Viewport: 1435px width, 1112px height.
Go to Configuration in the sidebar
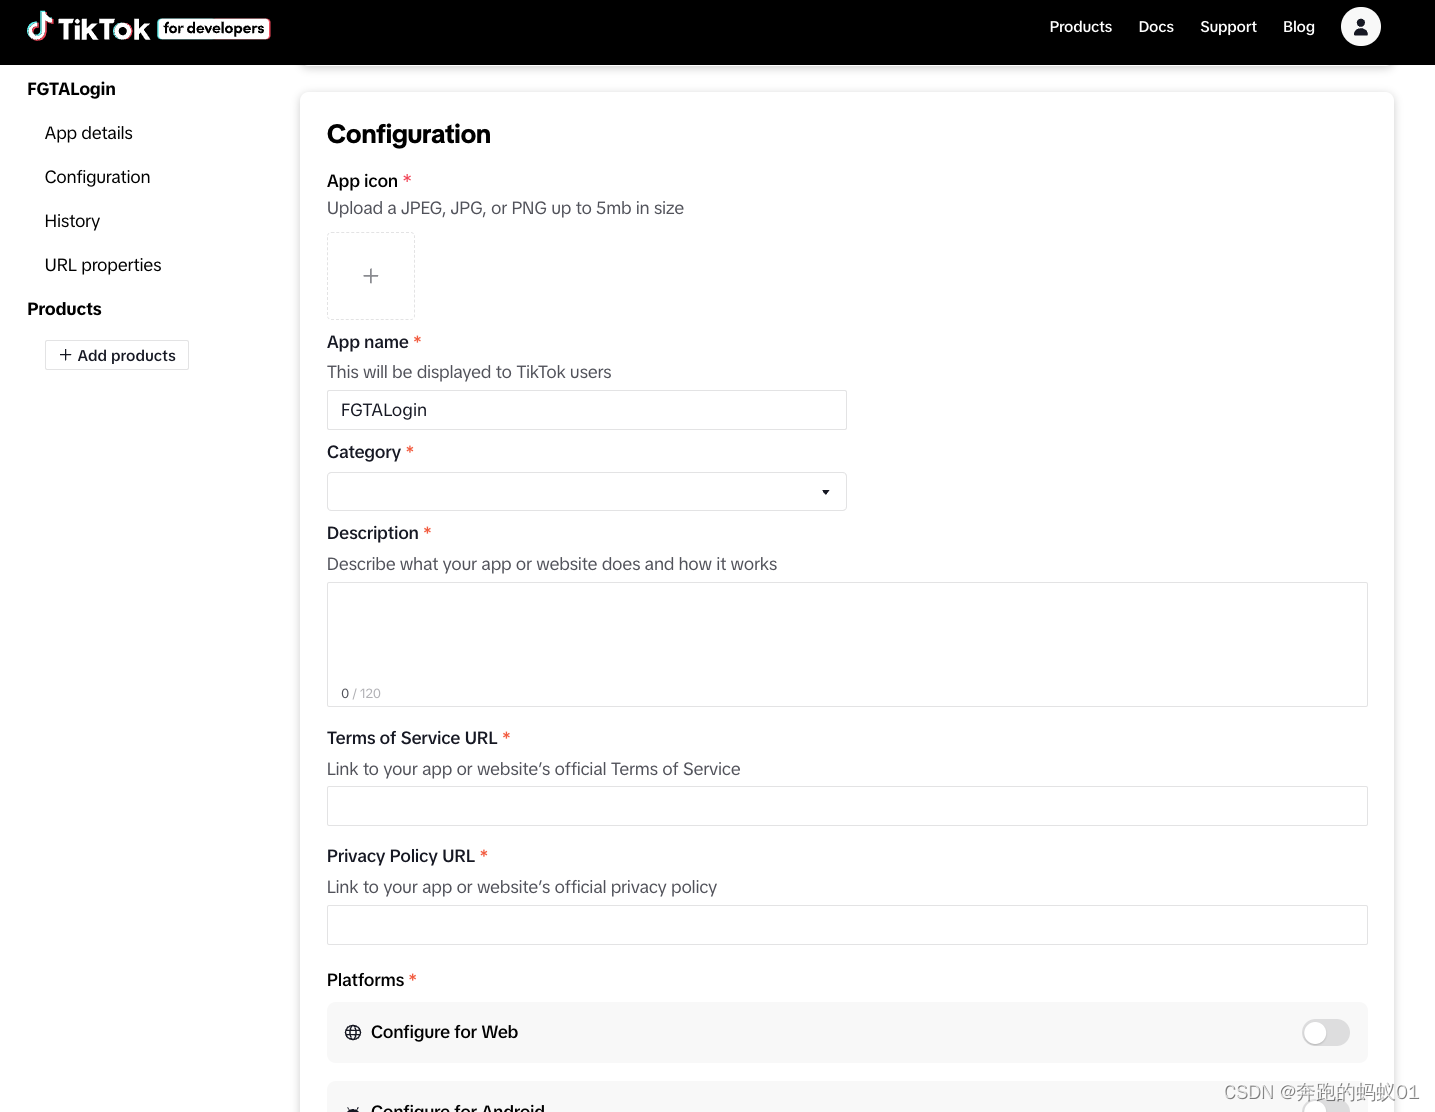98,177
